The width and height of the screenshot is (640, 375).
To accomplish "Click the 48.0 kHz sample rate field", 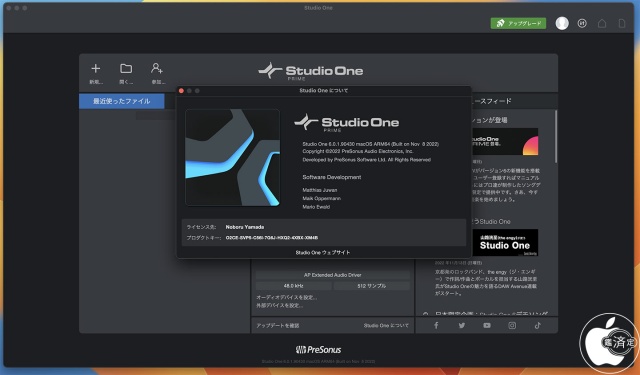I will [x=293, y=286].
